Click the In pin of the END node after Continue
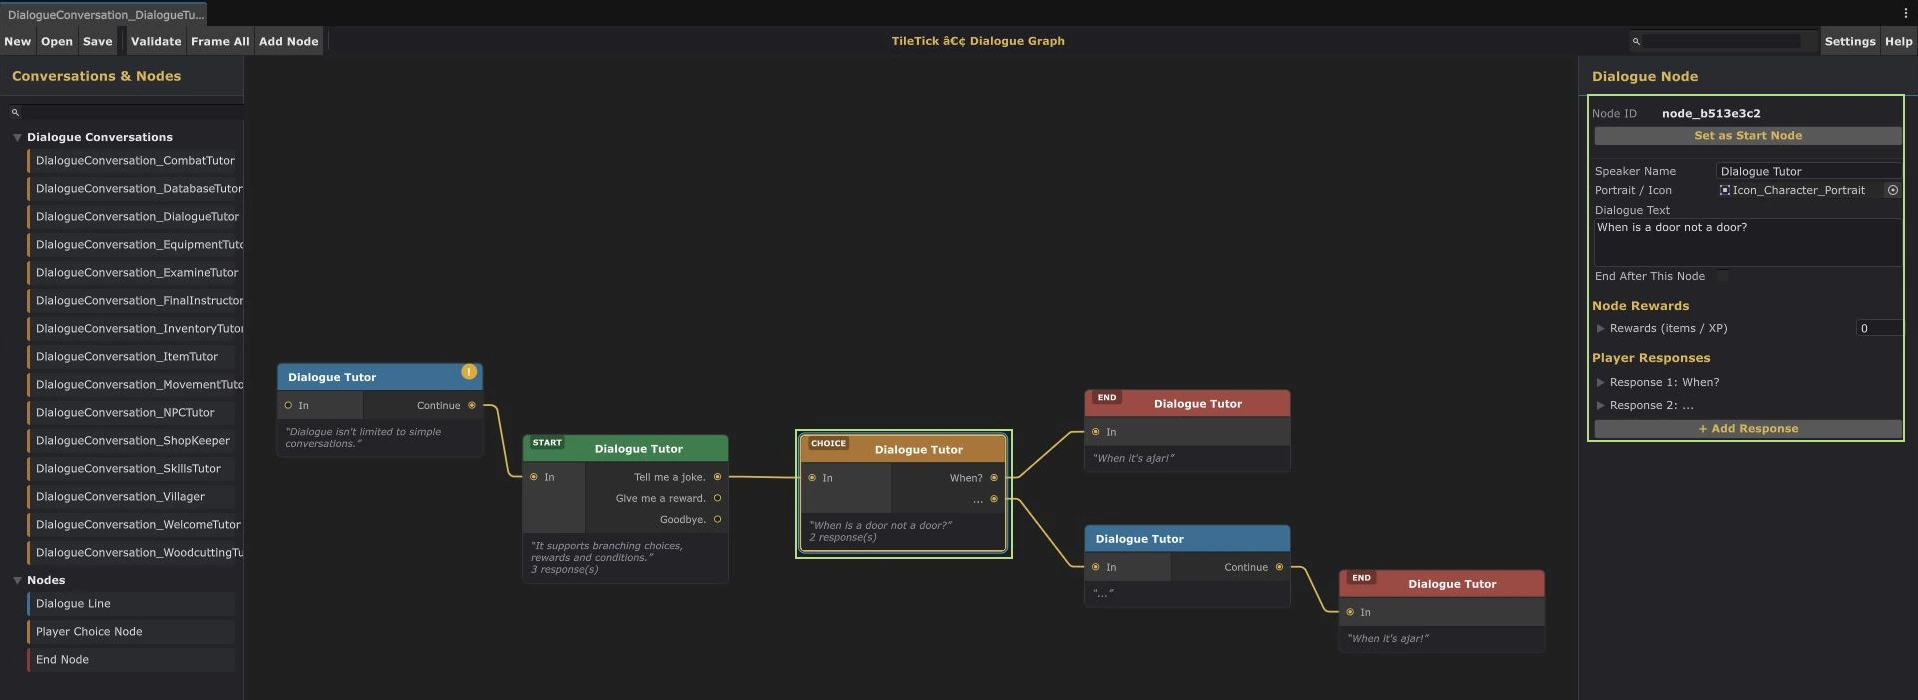 point(1350,612)
